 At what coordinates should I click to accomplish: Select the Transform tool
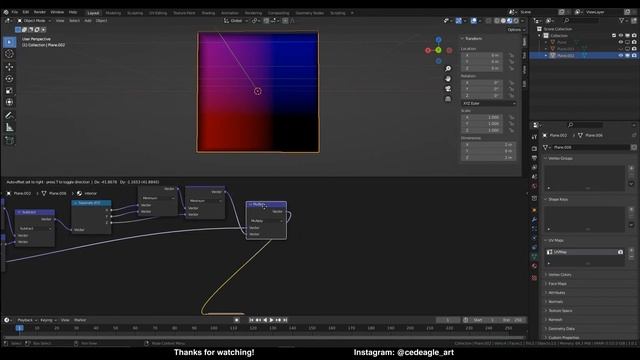(x=9, y=102)
